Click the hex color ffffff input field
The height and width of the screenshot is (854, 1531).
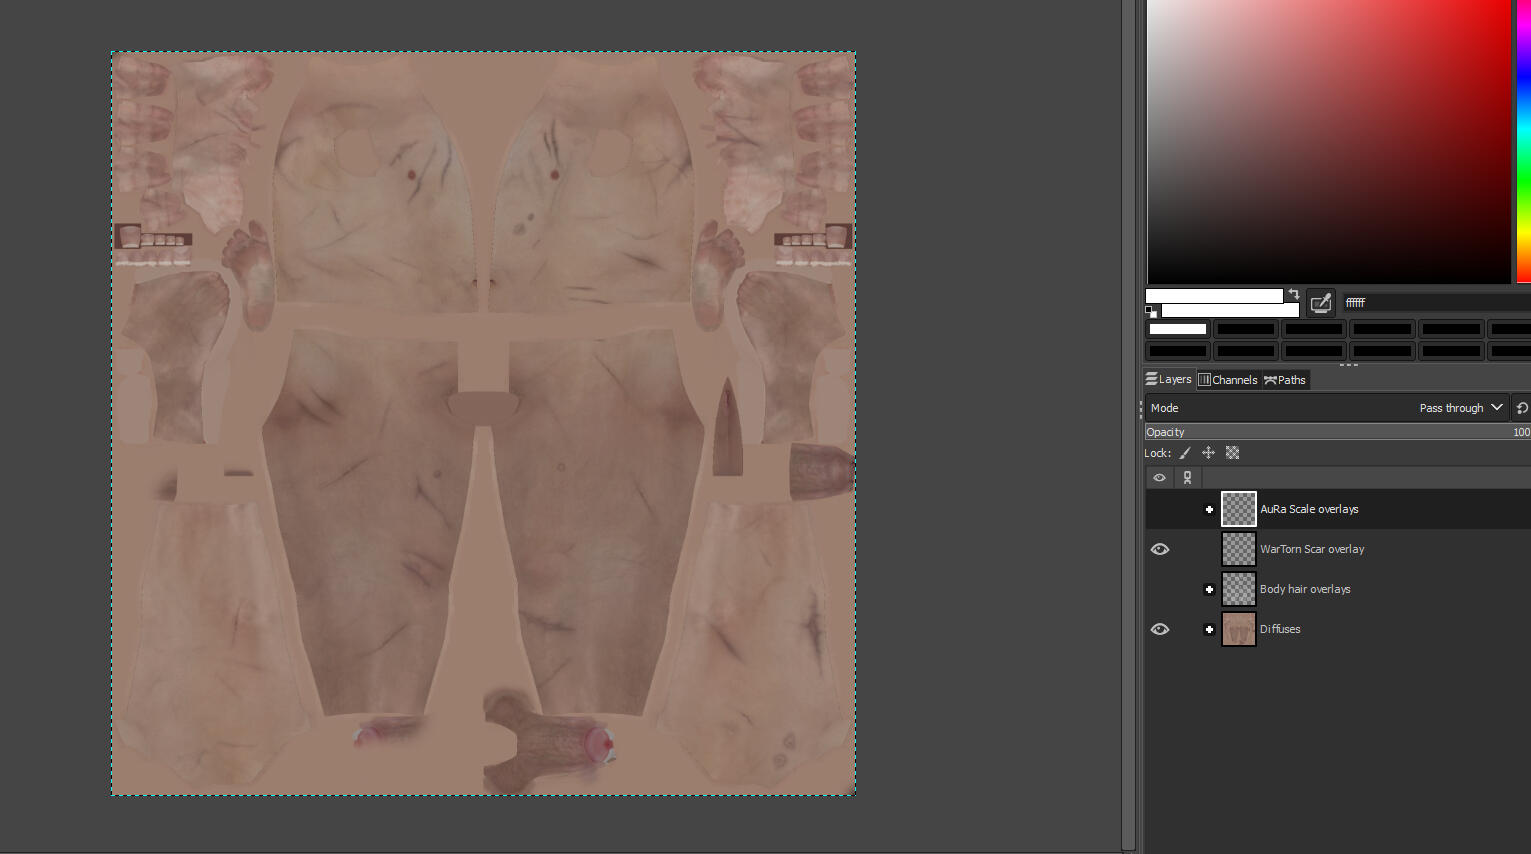tap(1430, 302)
